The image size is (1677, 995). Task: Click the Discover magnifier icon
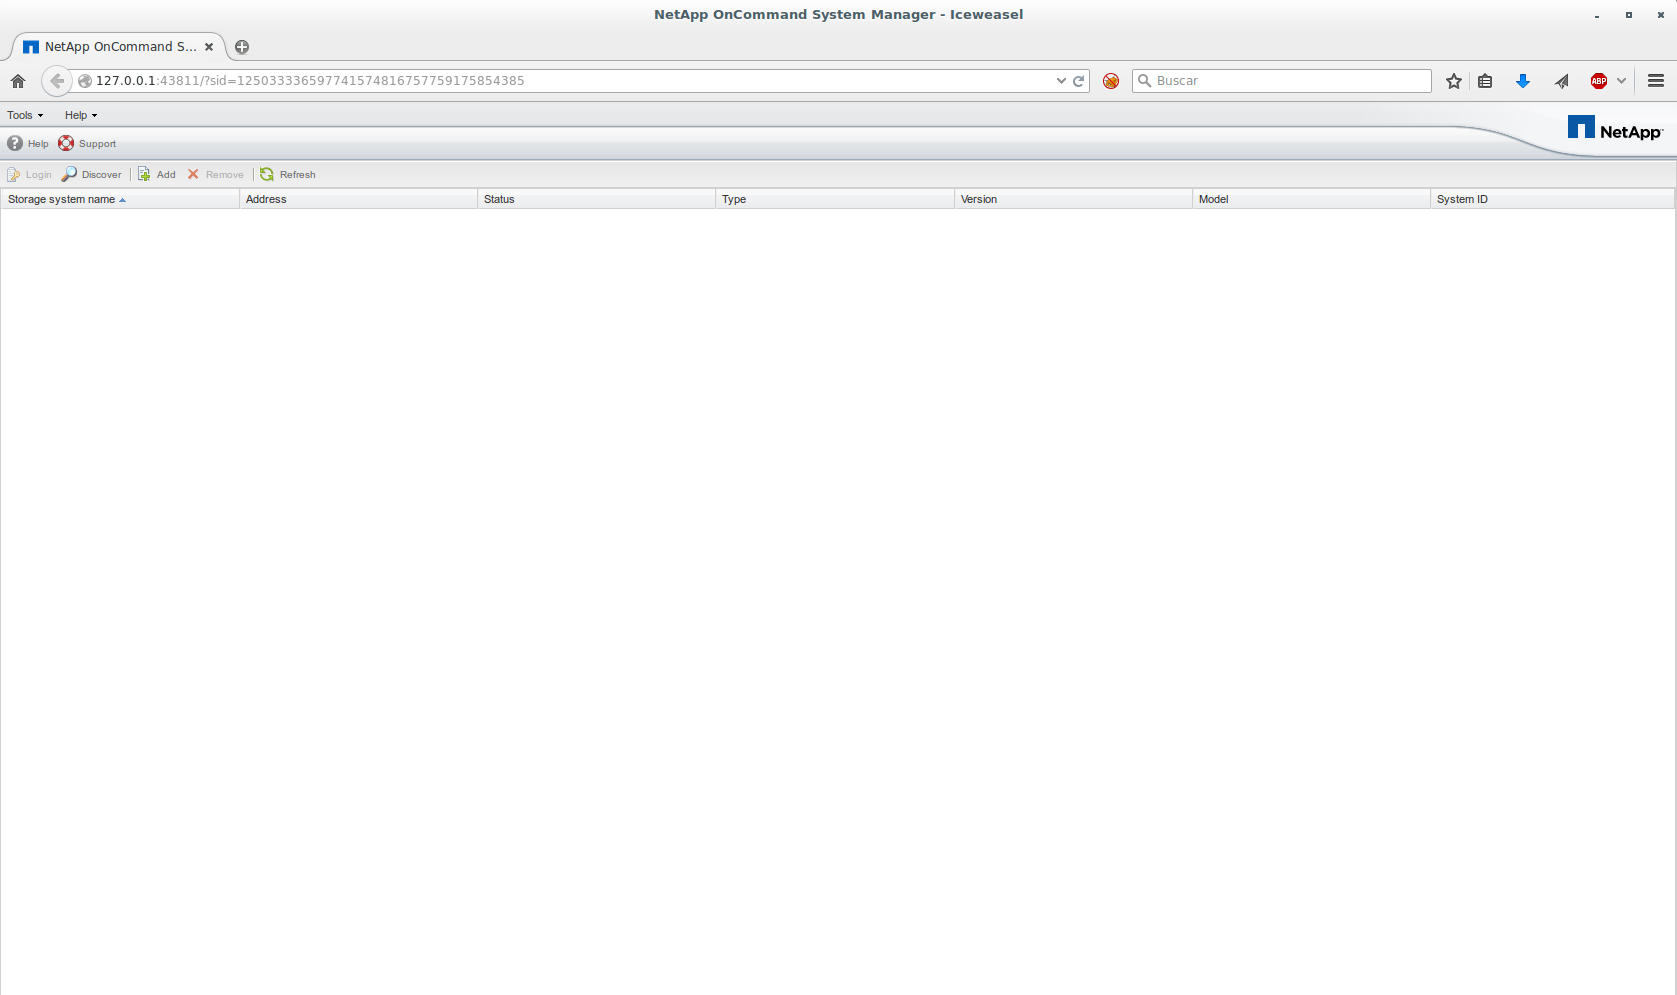click(69, 174)
